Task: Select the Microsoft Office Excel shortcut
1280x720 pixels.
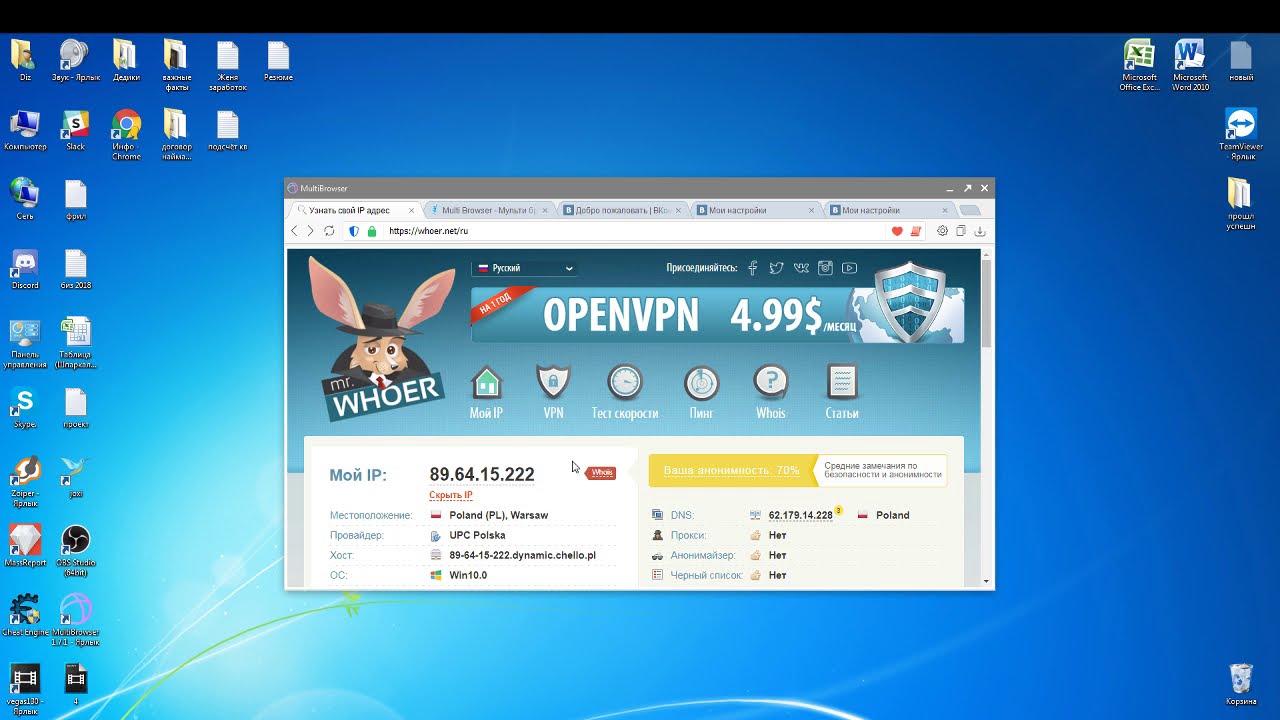Action: [x=1139, y=65]
